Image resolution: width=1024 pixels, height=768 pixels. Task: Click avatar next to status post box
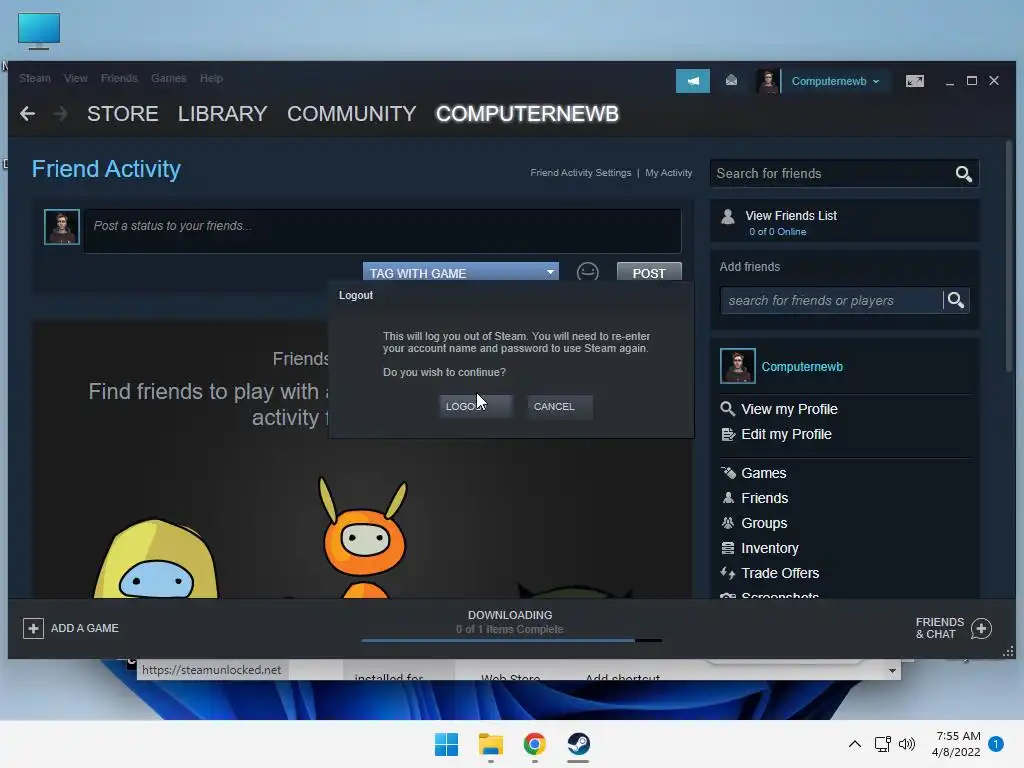coord(62,227)
